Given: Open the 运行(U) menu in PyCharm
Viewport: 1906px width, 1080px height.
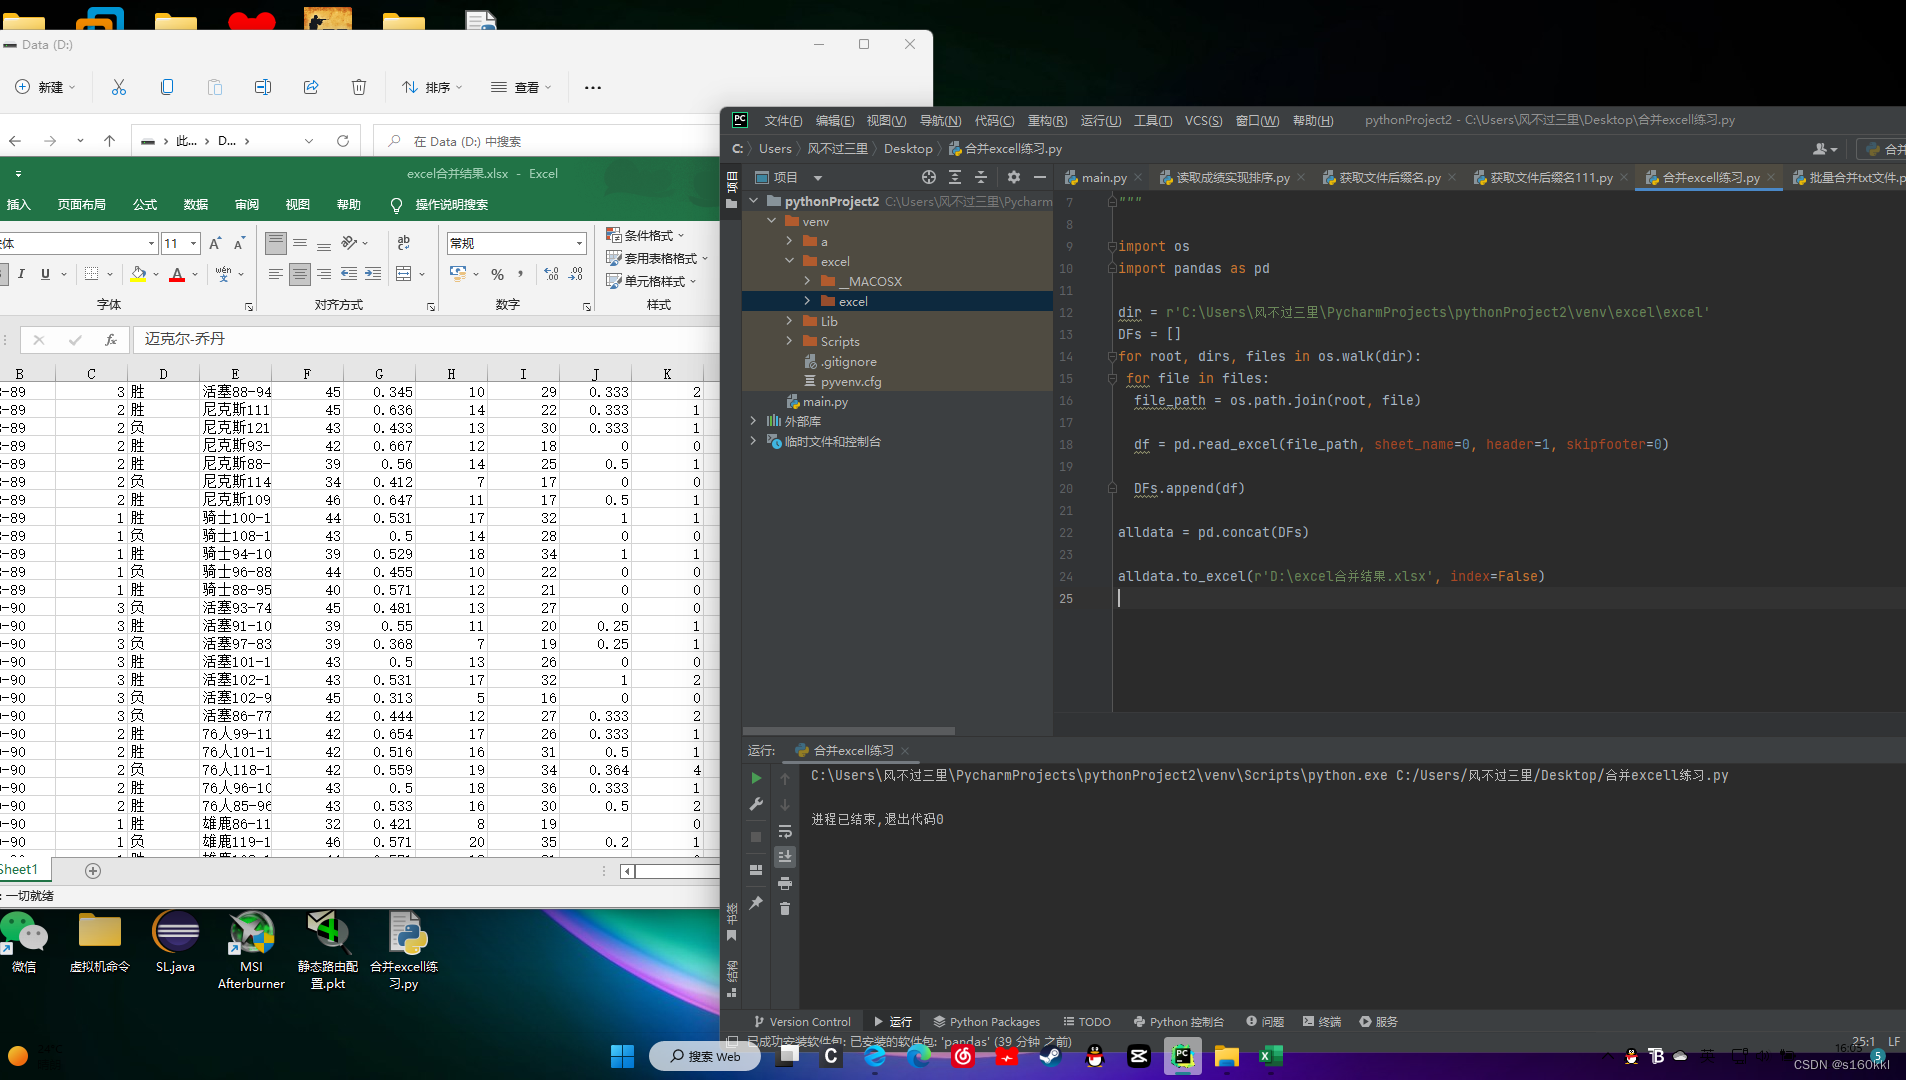Looking at the screenshot, I should point(1100,120).
